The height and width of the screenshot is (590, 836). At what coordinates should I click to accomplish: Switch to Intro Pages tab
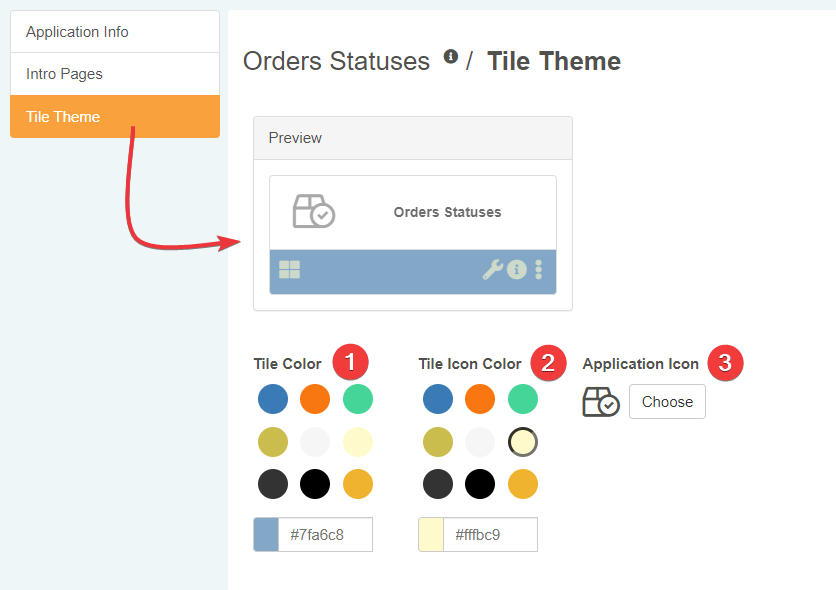tap(114, 74)
